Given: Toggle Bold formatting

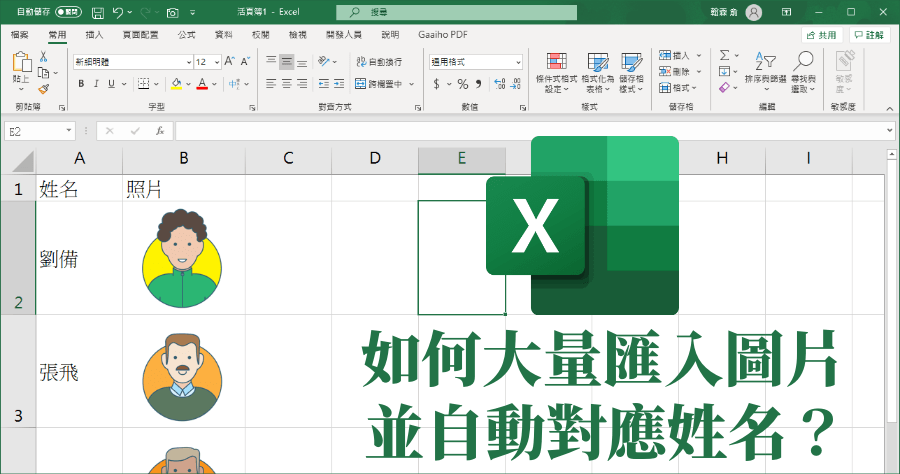Looking at the screenshot, I should click(81, 84).
